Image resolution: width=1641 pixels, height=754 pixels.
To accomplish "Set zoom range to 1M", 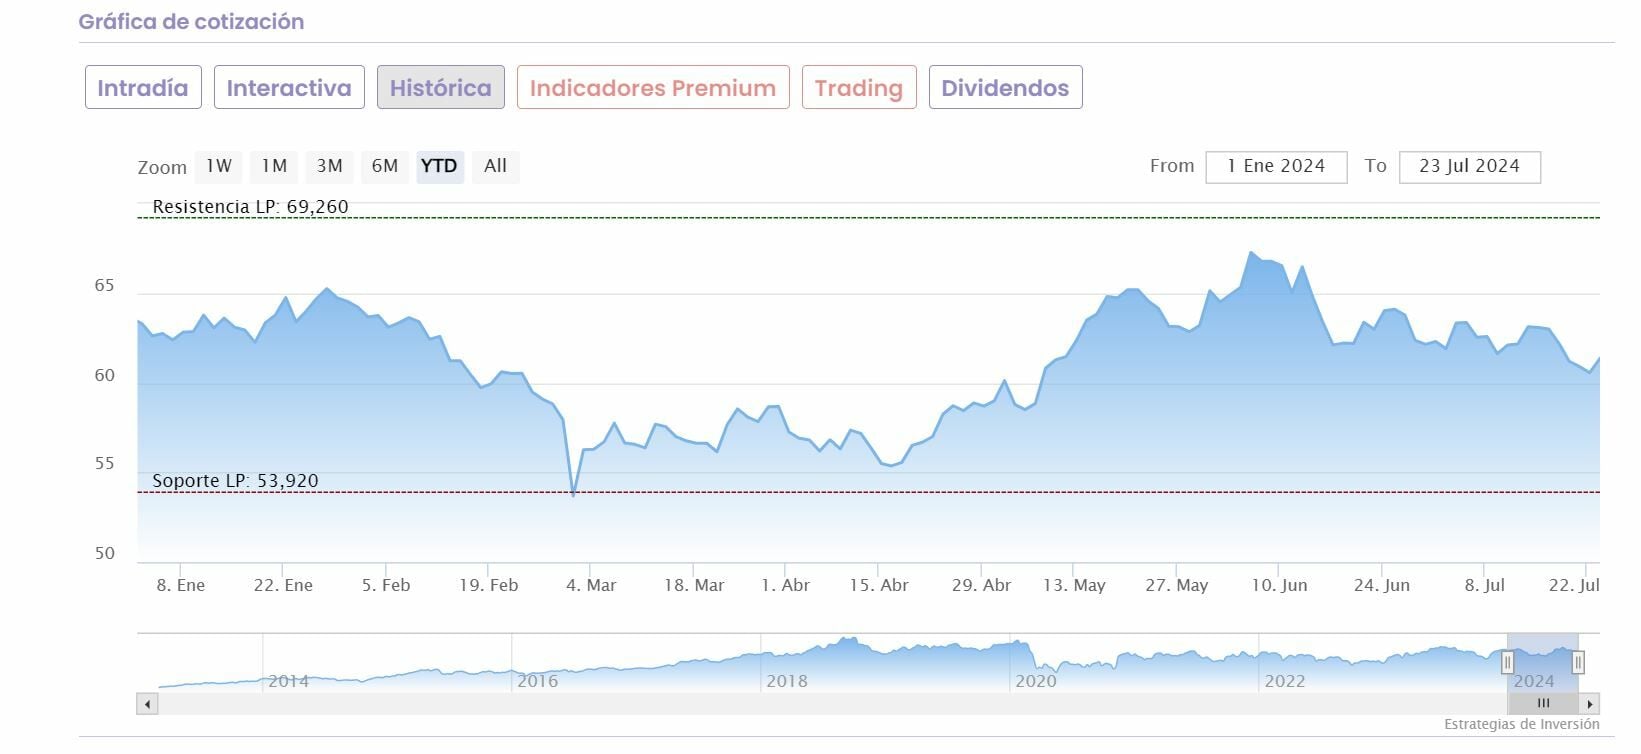I will [x=274, y=166].
